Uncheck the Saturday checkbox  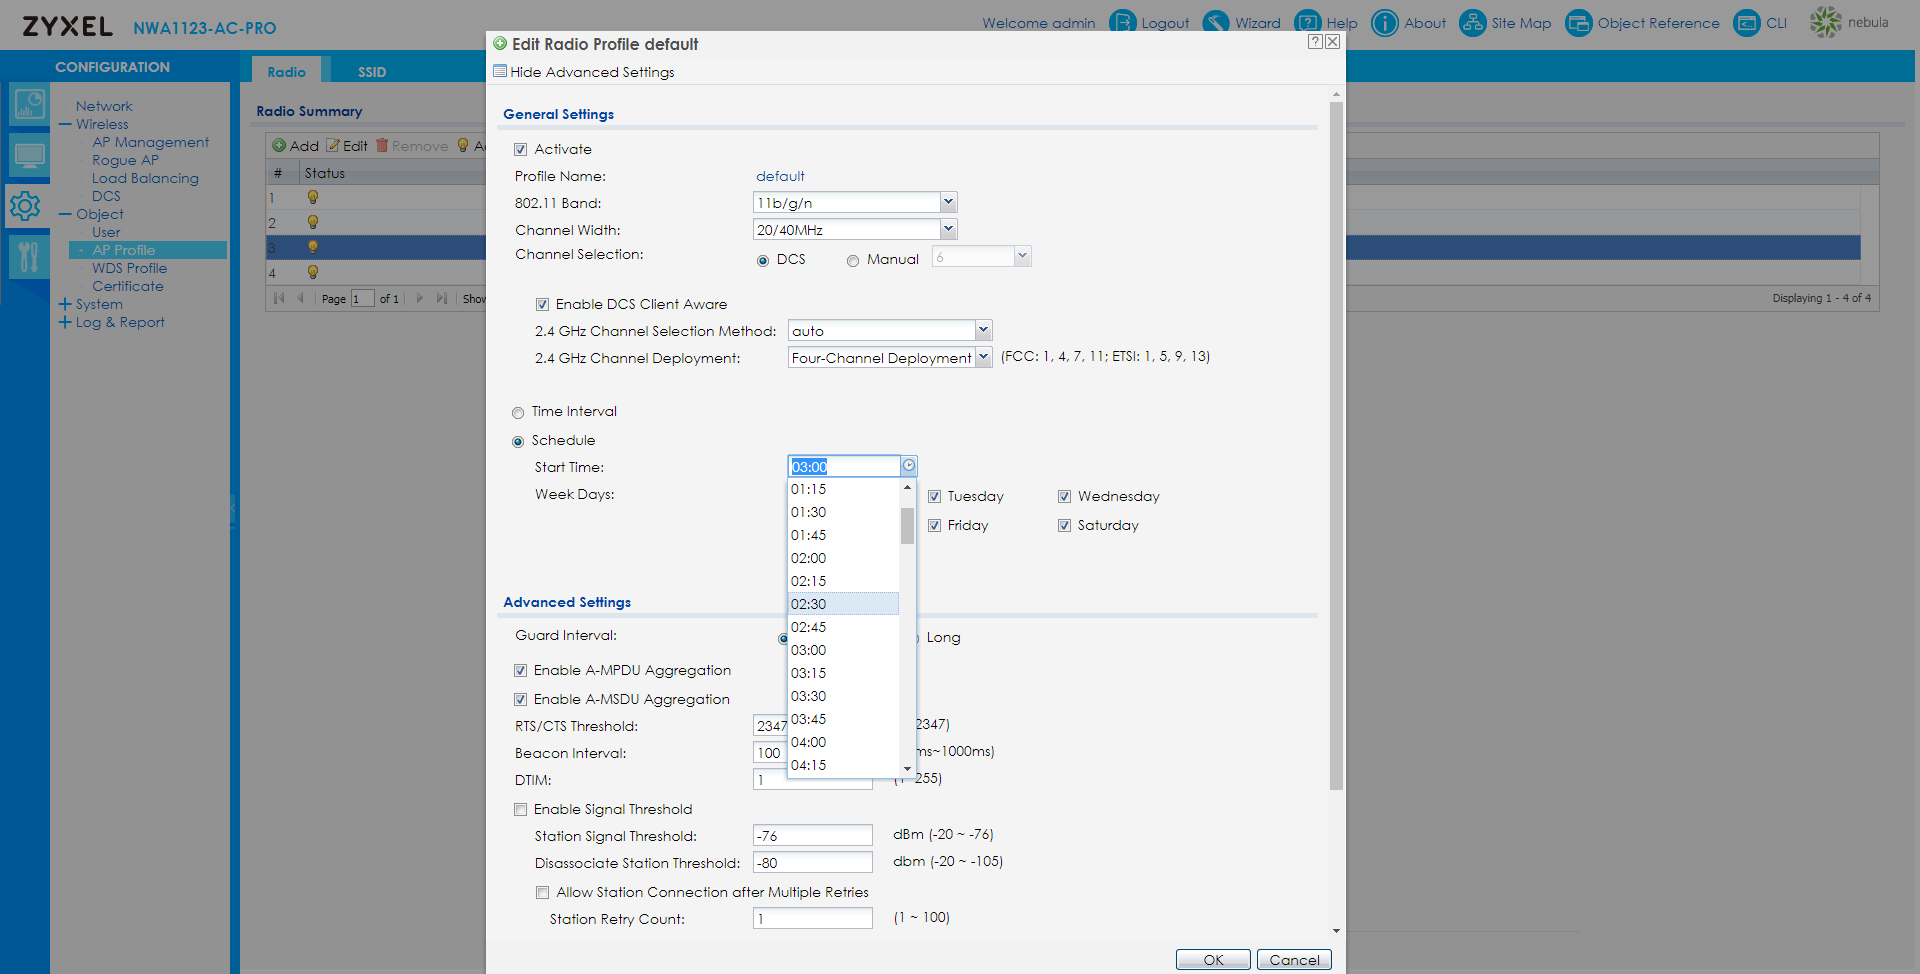[x=1064, y=526]
